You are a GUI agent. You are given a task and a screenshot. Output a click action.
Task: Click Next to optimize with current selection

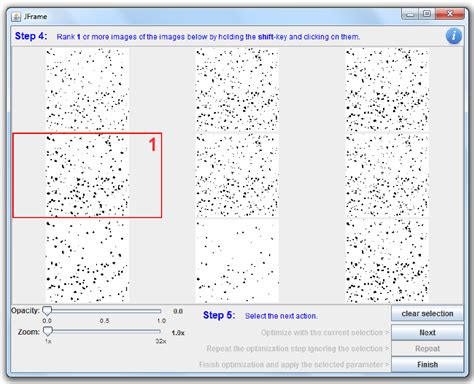[x=427, y=332]
